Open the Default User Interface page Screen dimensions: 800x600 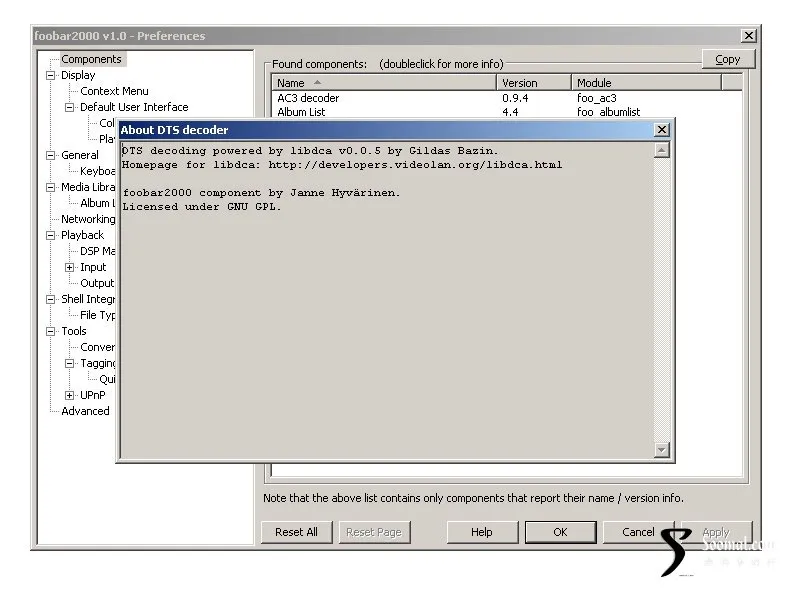point(134,107)
